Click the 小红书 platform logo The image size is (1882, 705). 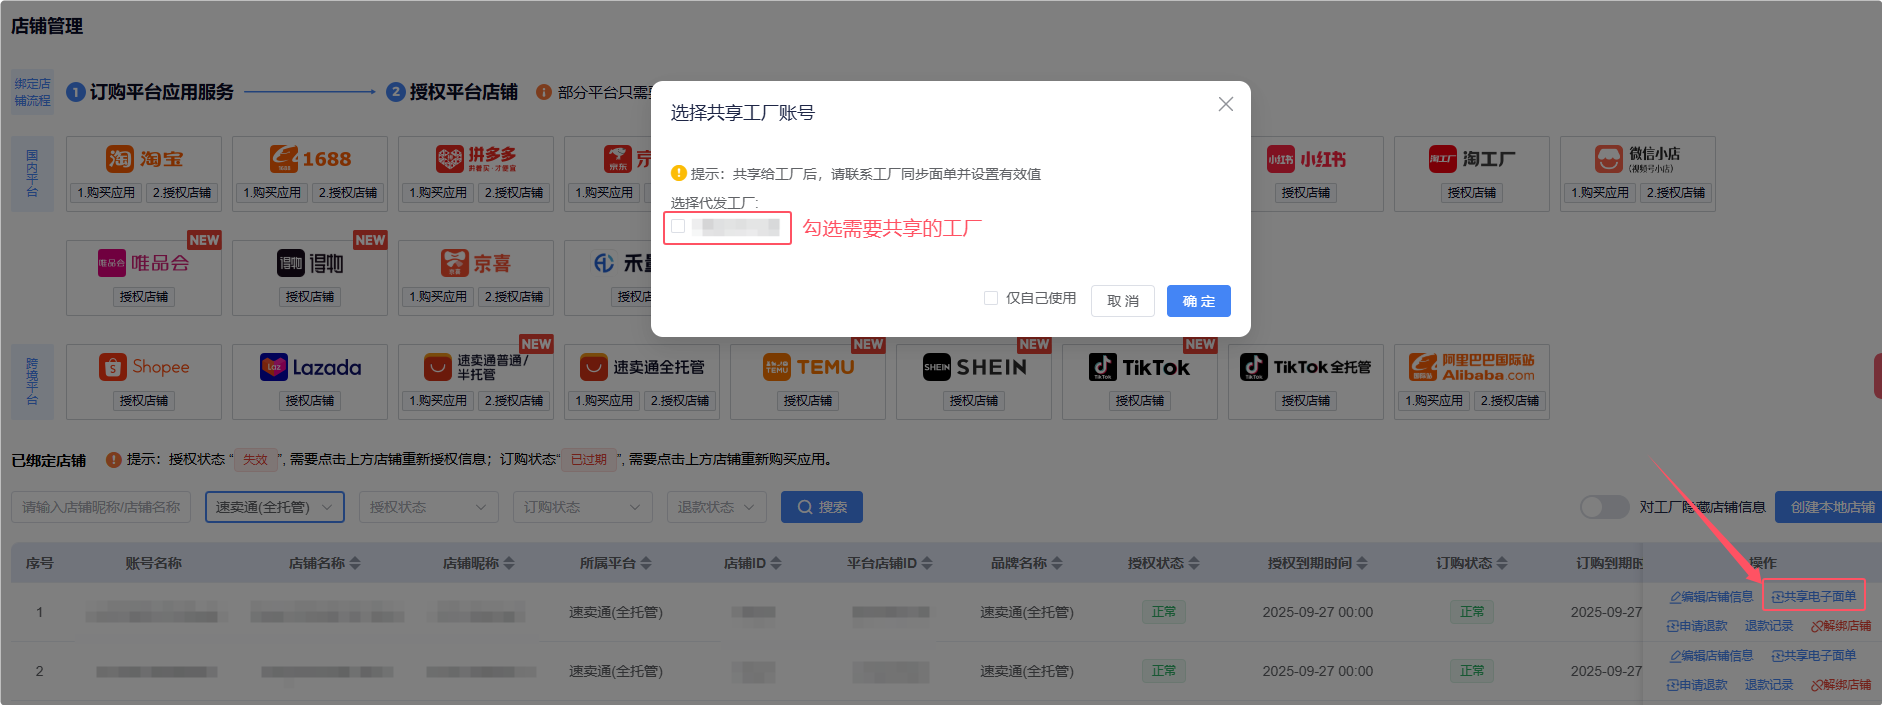[1306, 159]
